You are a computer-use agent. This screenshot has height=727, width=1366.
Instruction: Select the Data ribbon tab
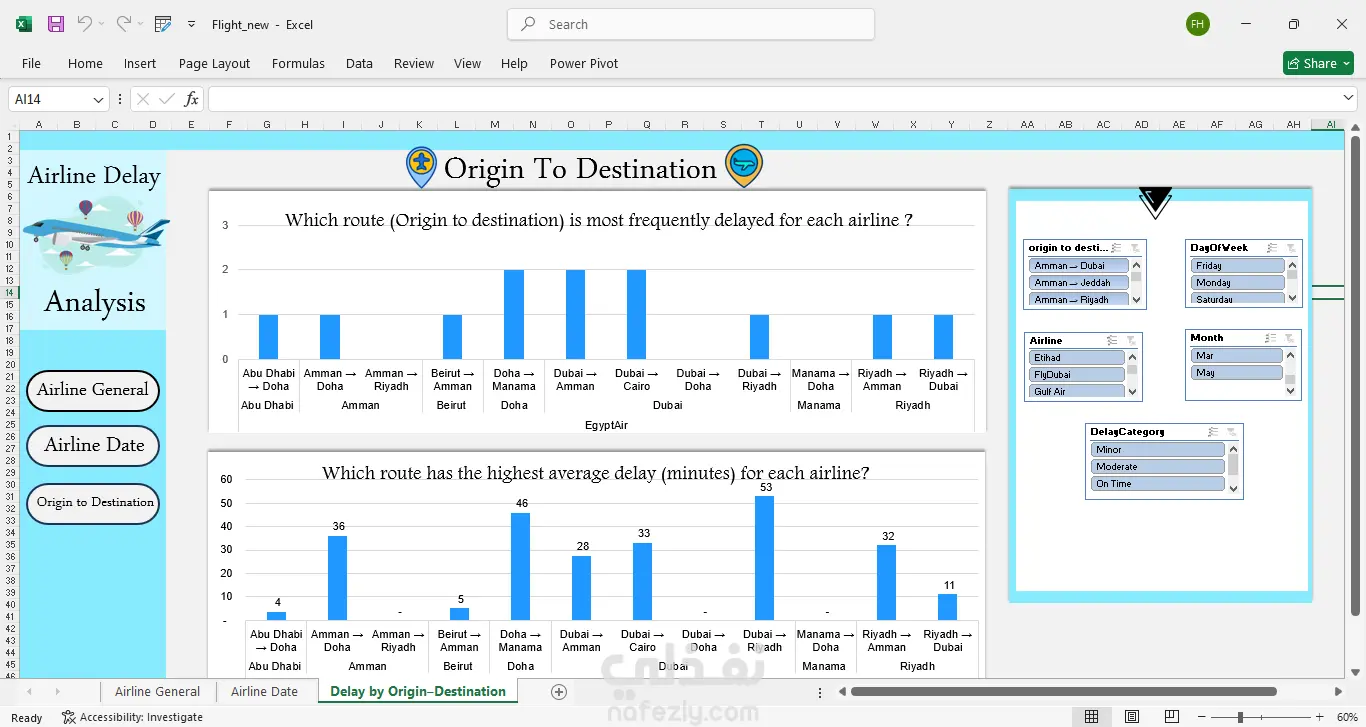(359, 63)
